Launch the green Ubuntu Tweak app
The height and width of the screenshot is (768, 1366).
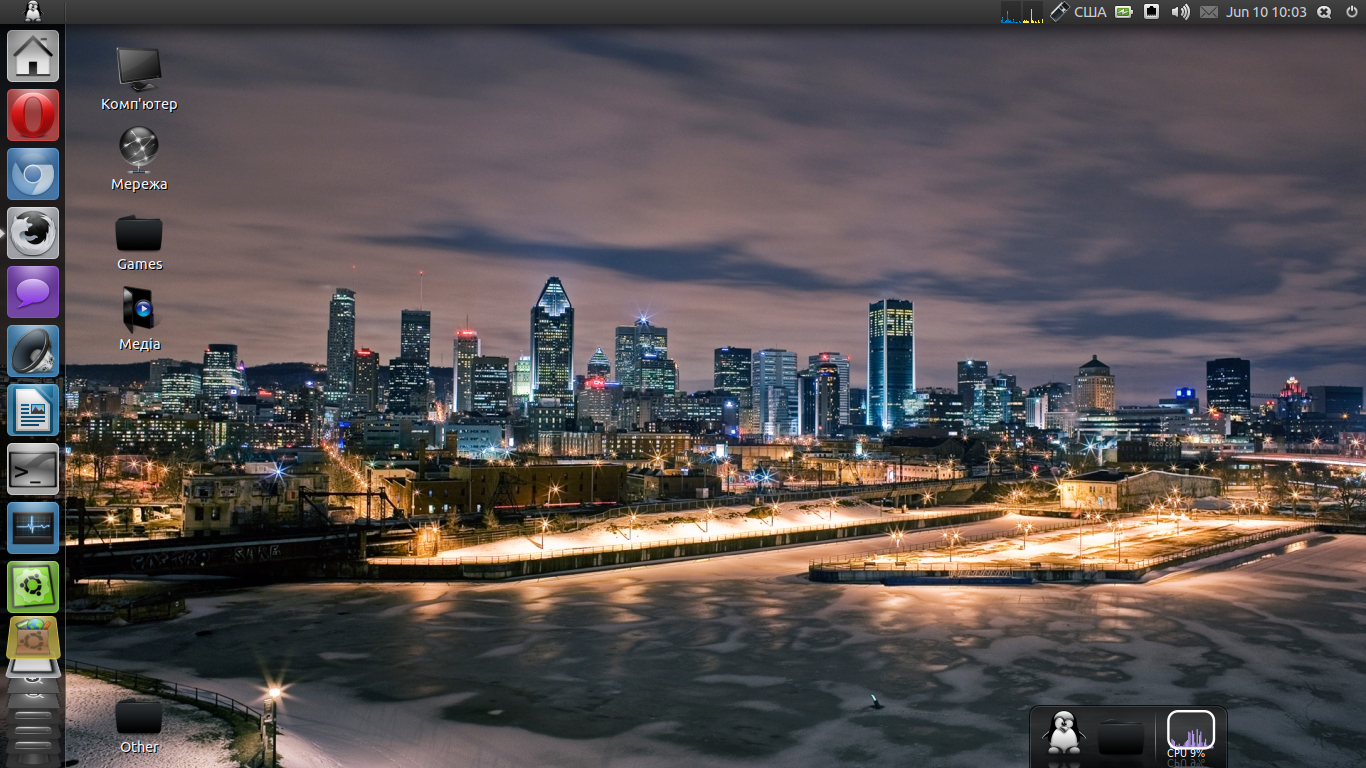33,587
